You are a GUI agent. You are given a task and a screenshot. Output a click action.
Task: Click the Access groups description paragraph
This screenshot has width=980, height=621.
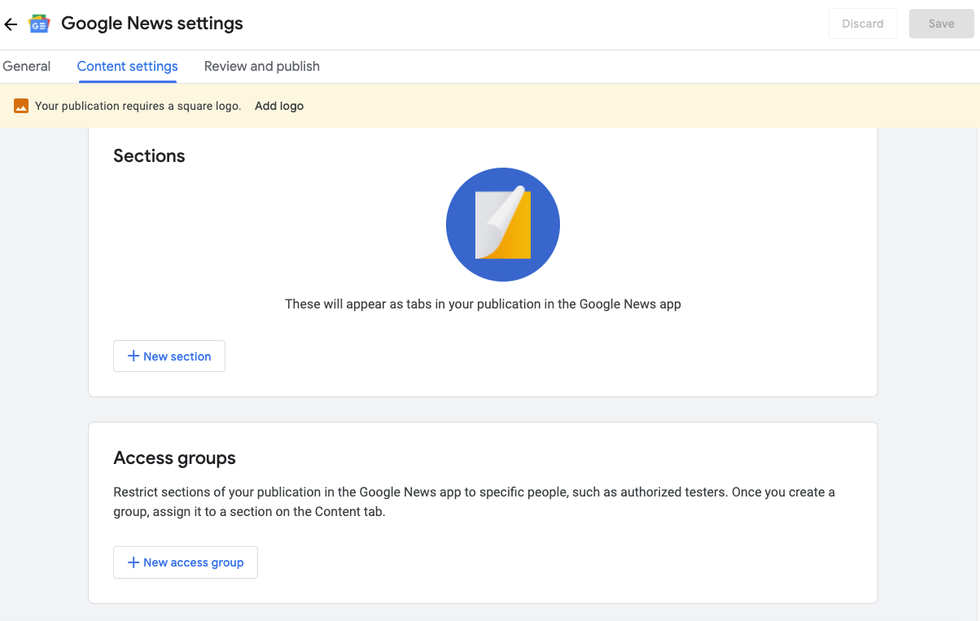coord(473,502)
